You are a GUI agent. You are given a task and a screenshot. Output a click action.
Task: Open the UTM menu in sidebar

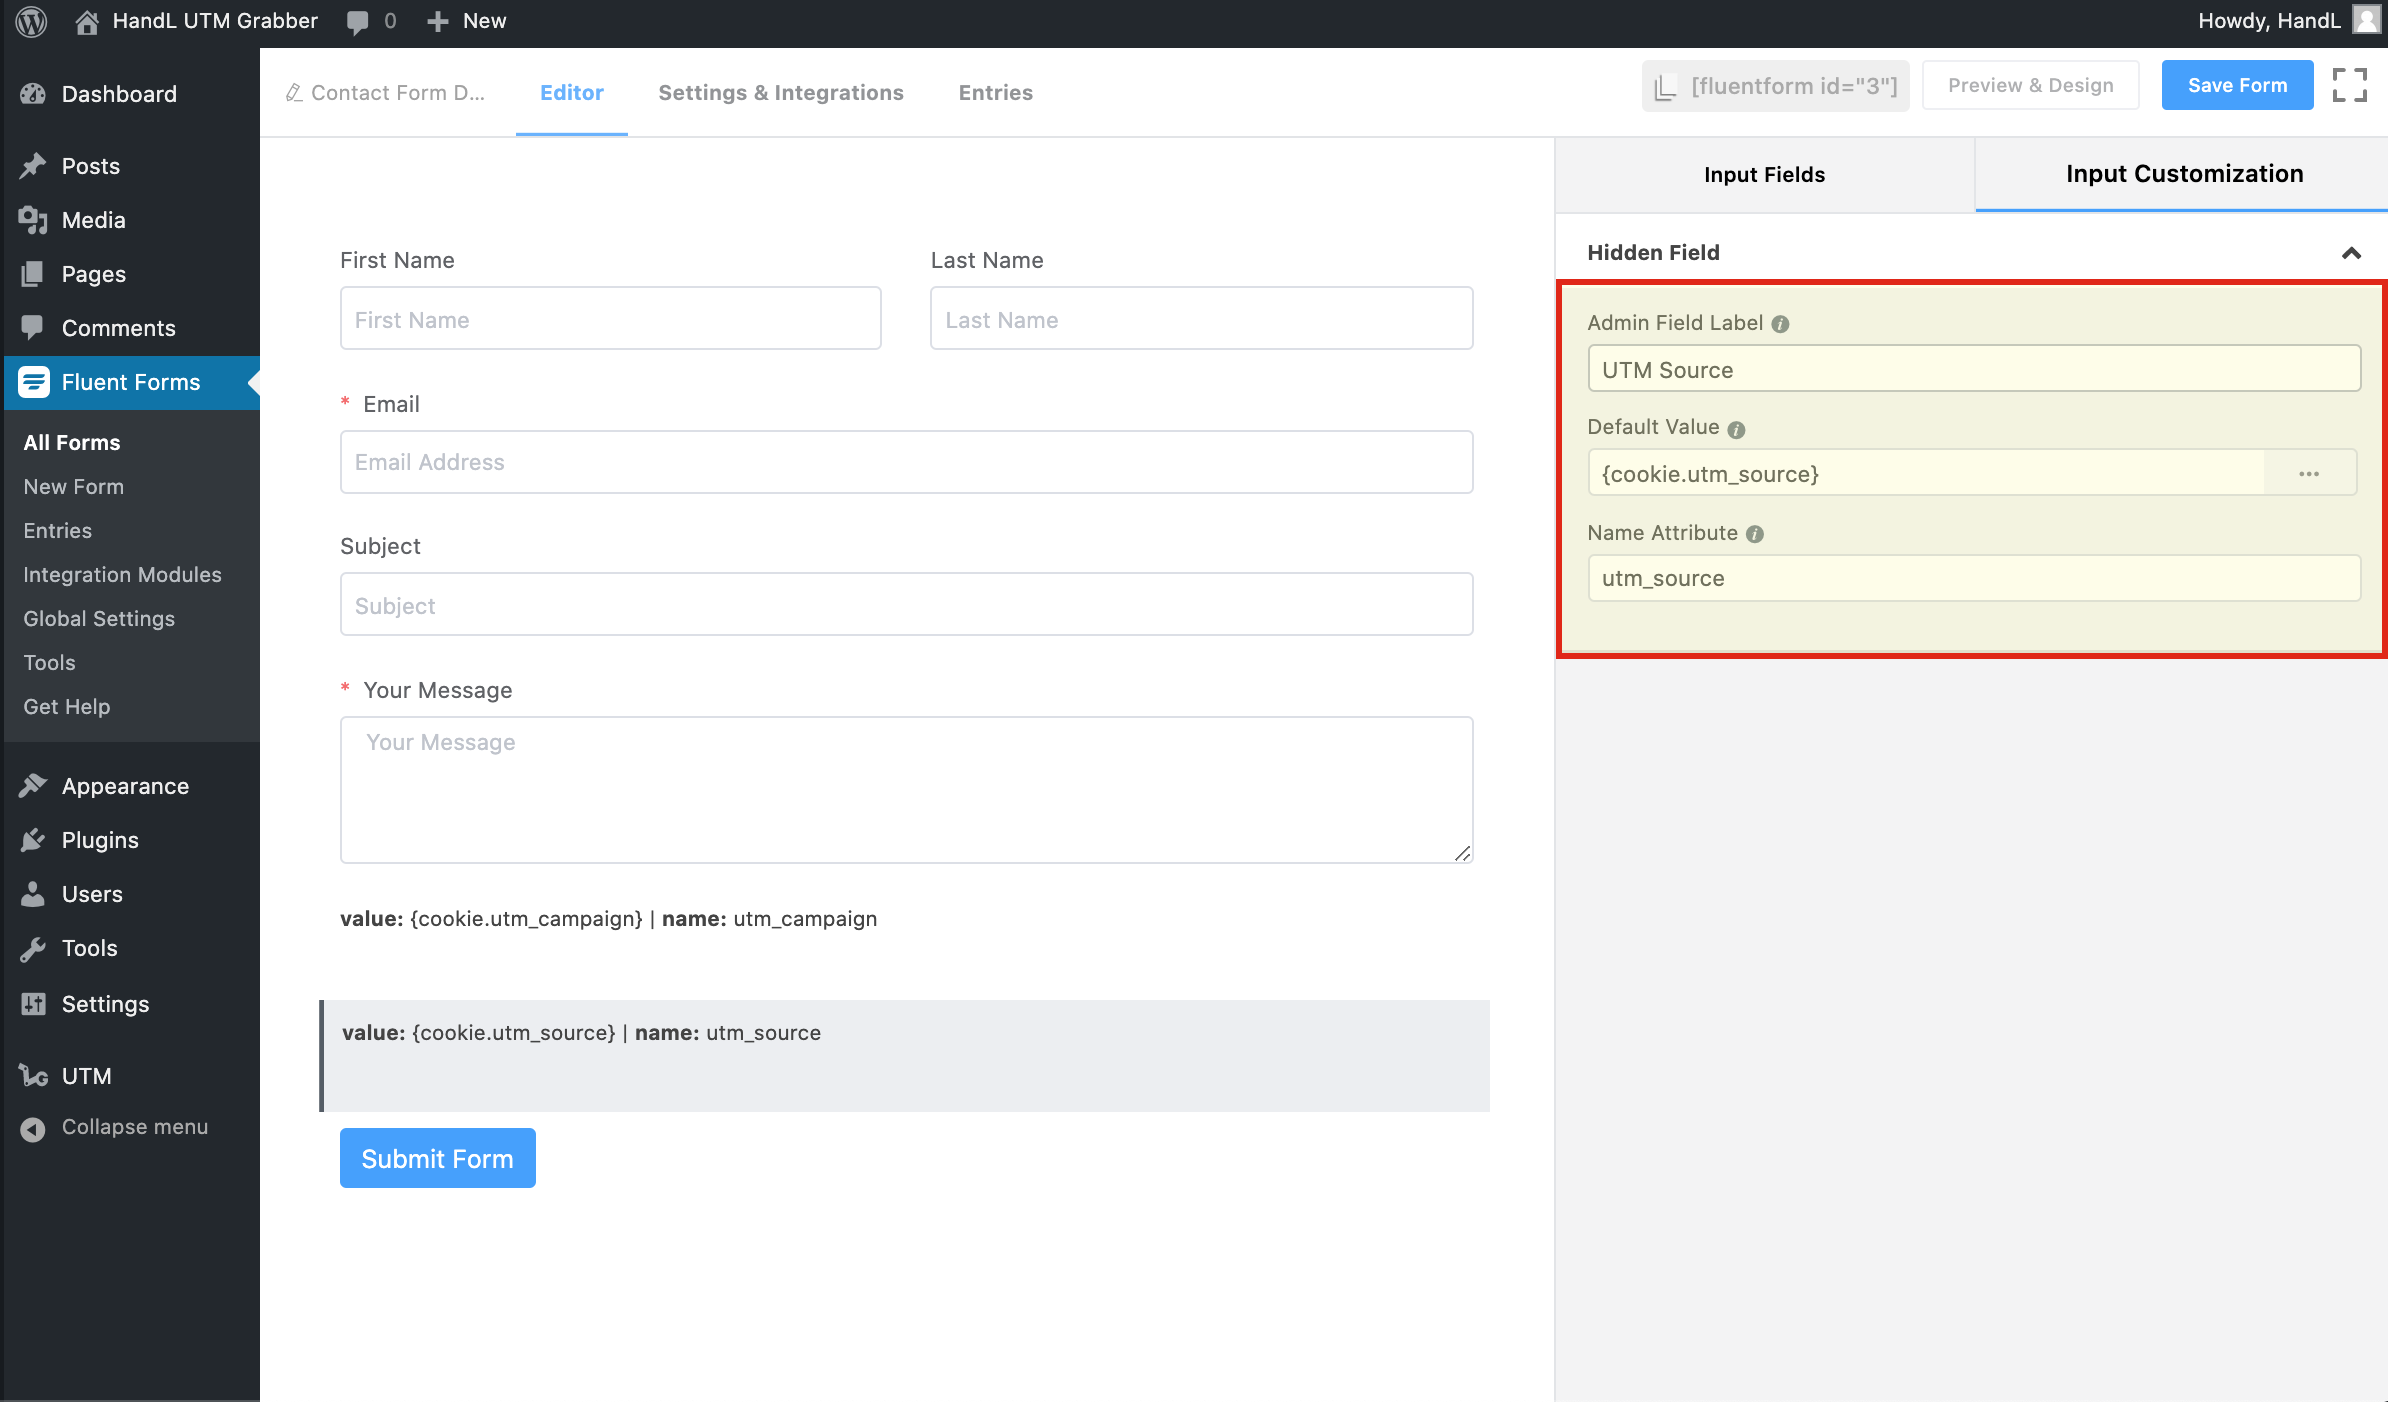point(86,1076)
